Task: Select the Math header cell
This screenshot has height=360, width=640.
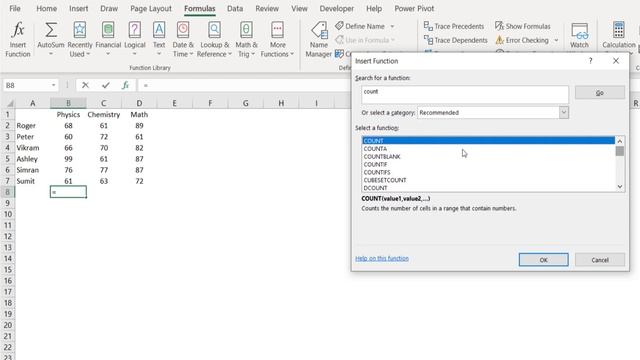Action: 139,115
